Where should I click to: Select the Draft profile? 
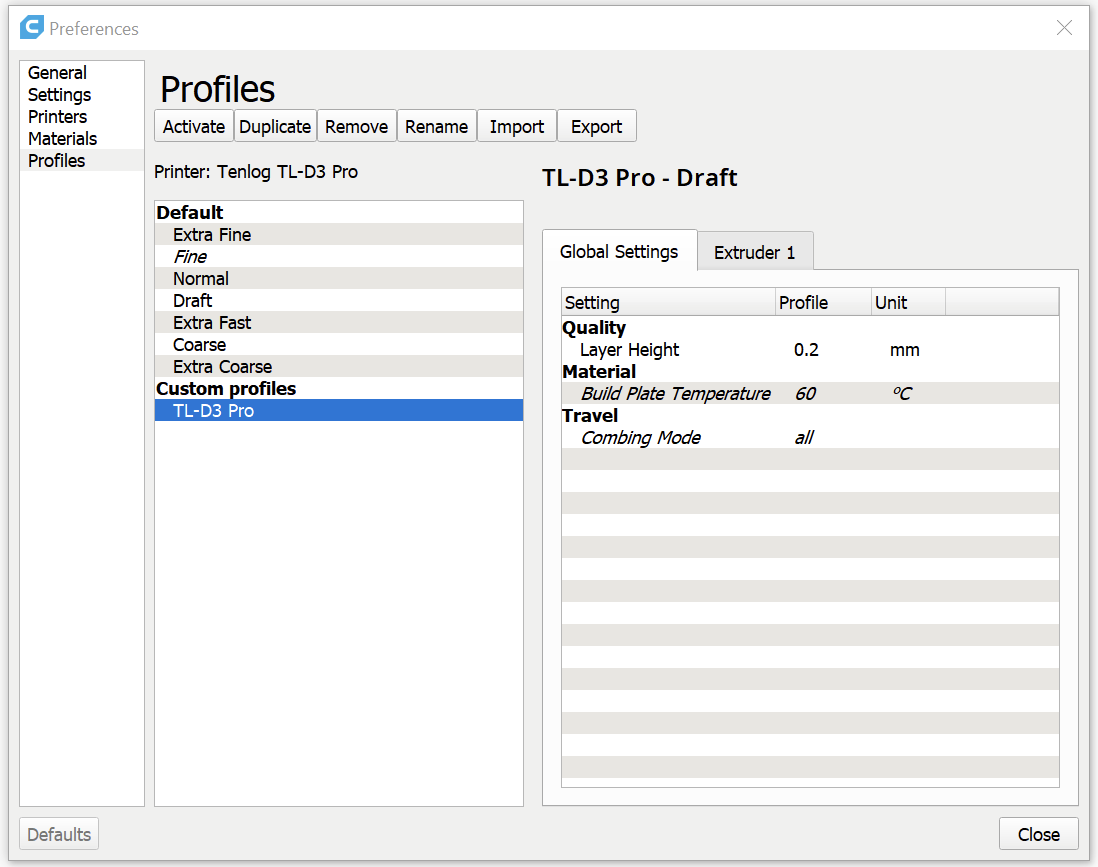[339, 300]
